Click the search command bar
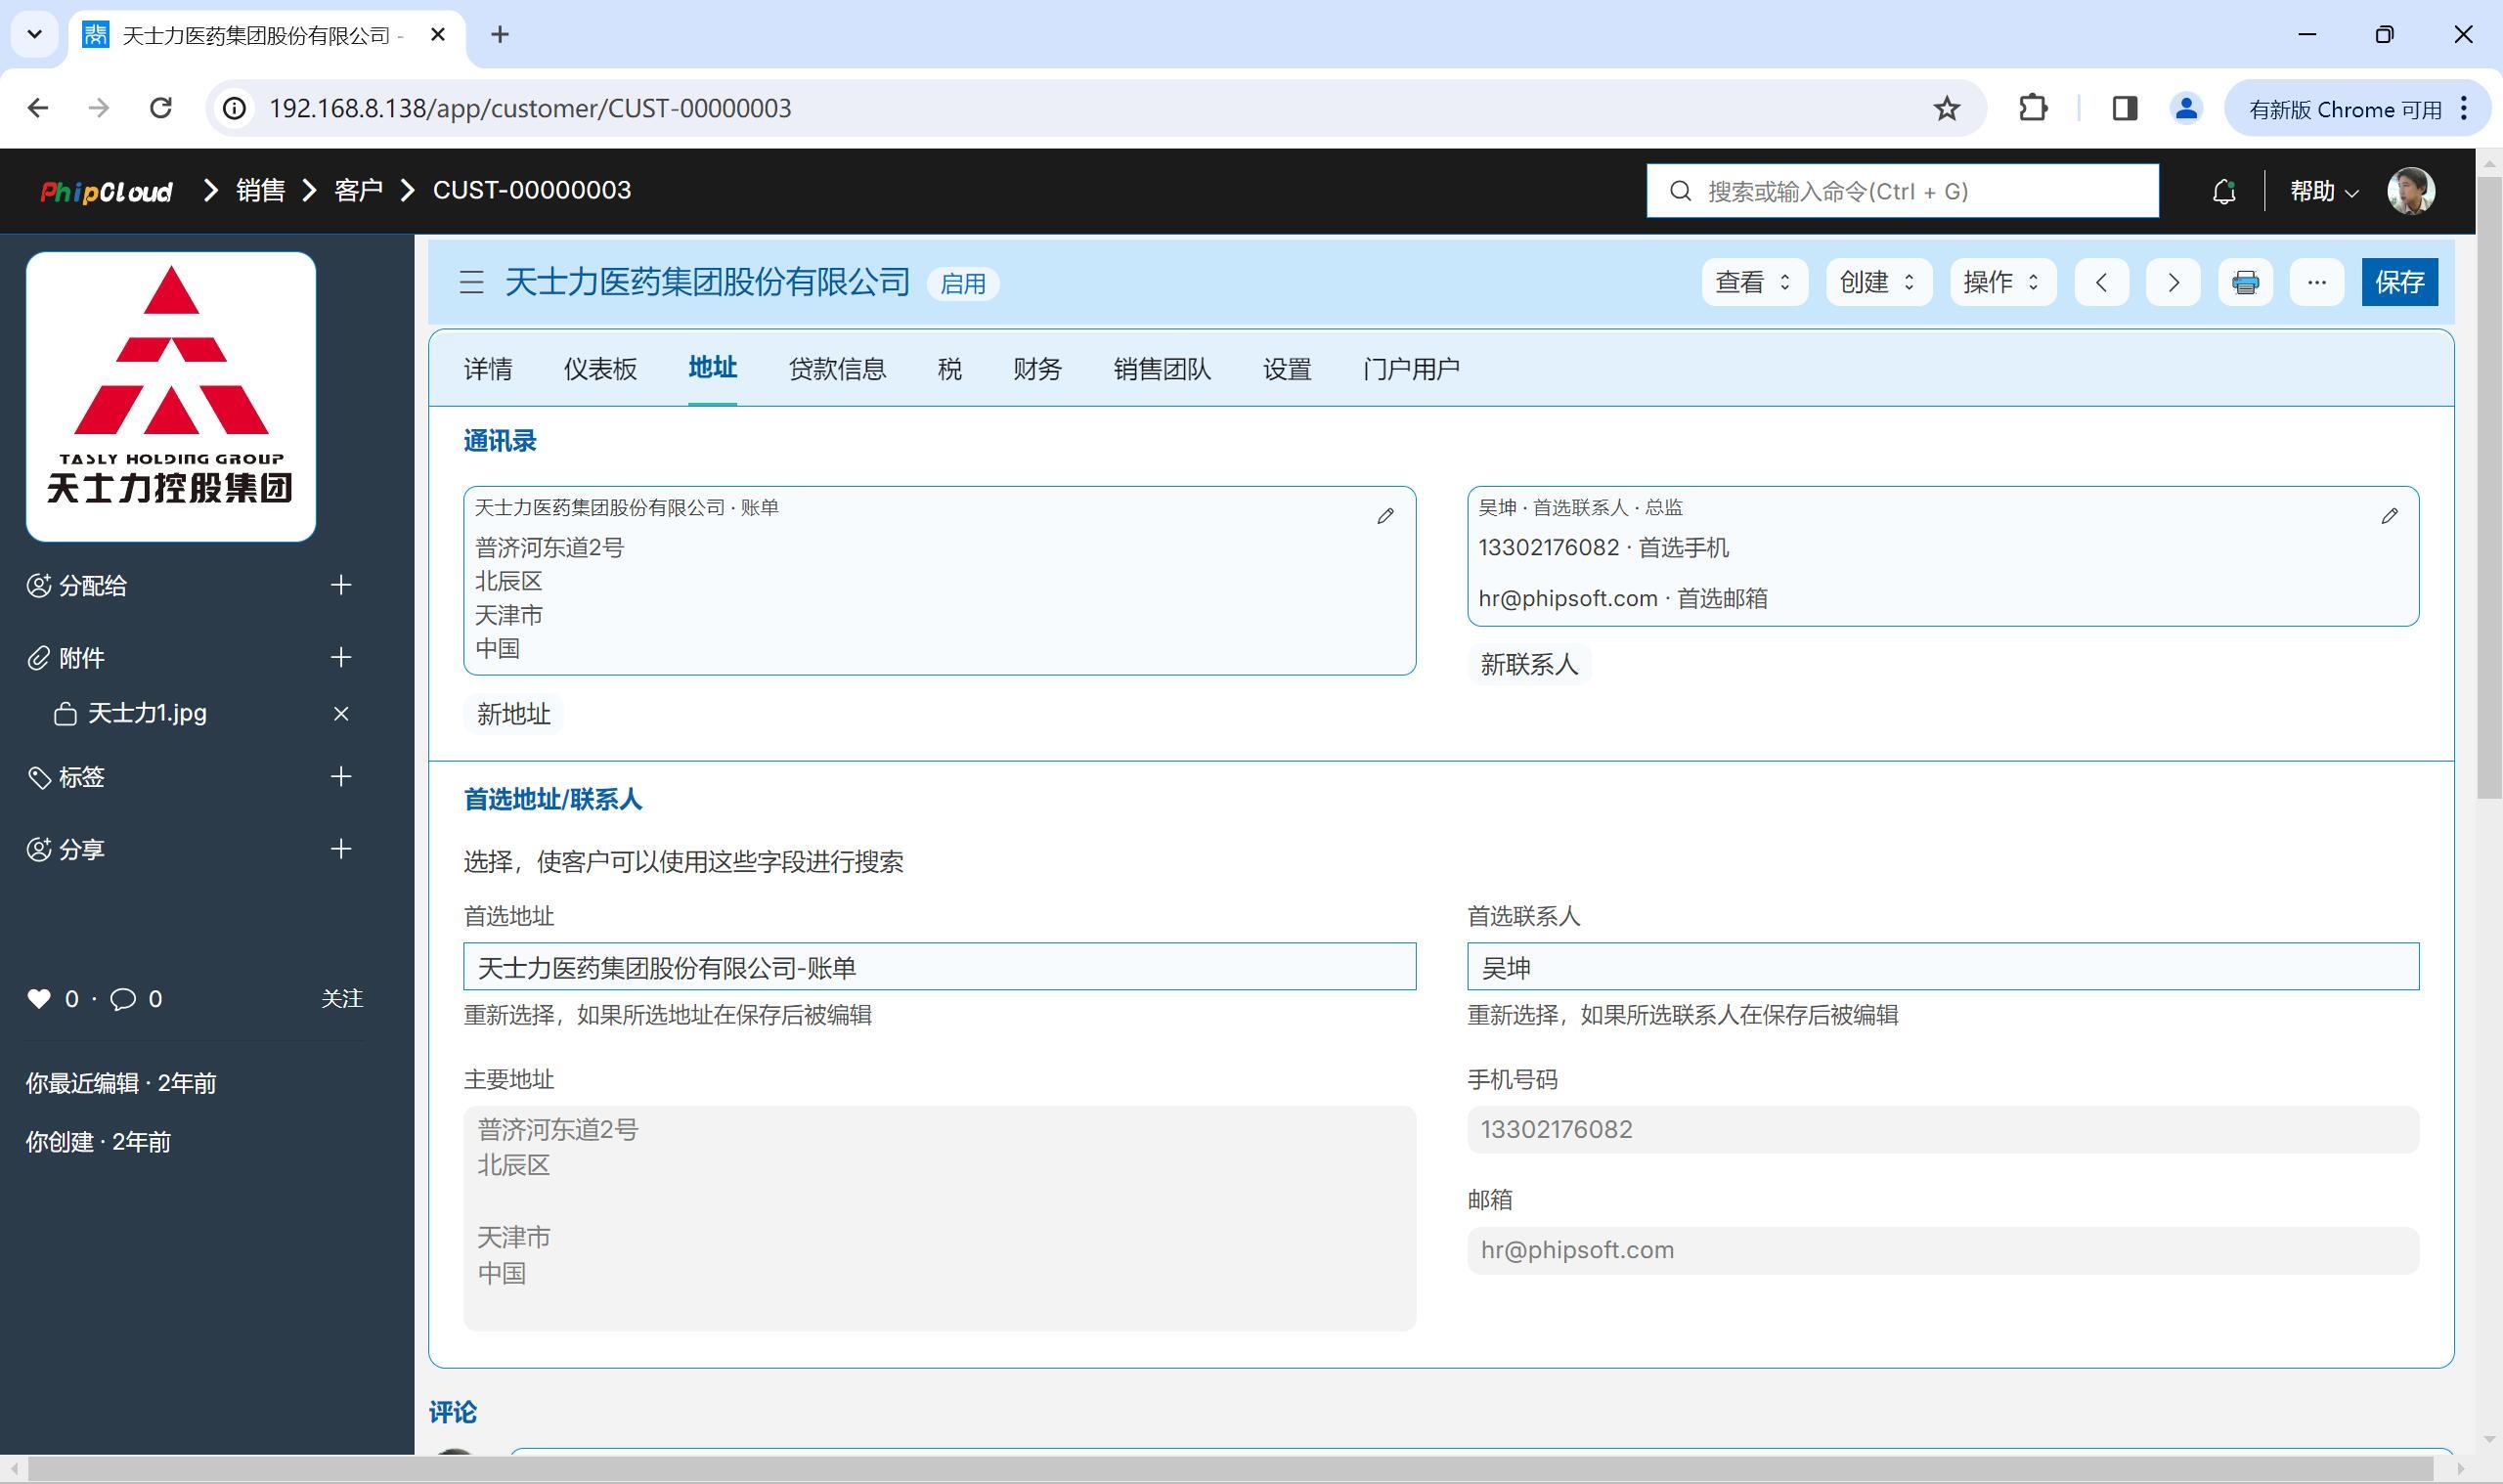The image size is (2503, 1484). click(1902, 191)
